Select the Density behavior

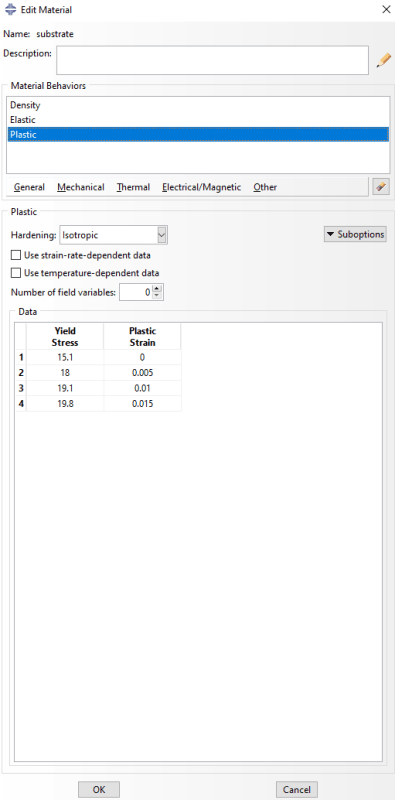click(198, 105)
